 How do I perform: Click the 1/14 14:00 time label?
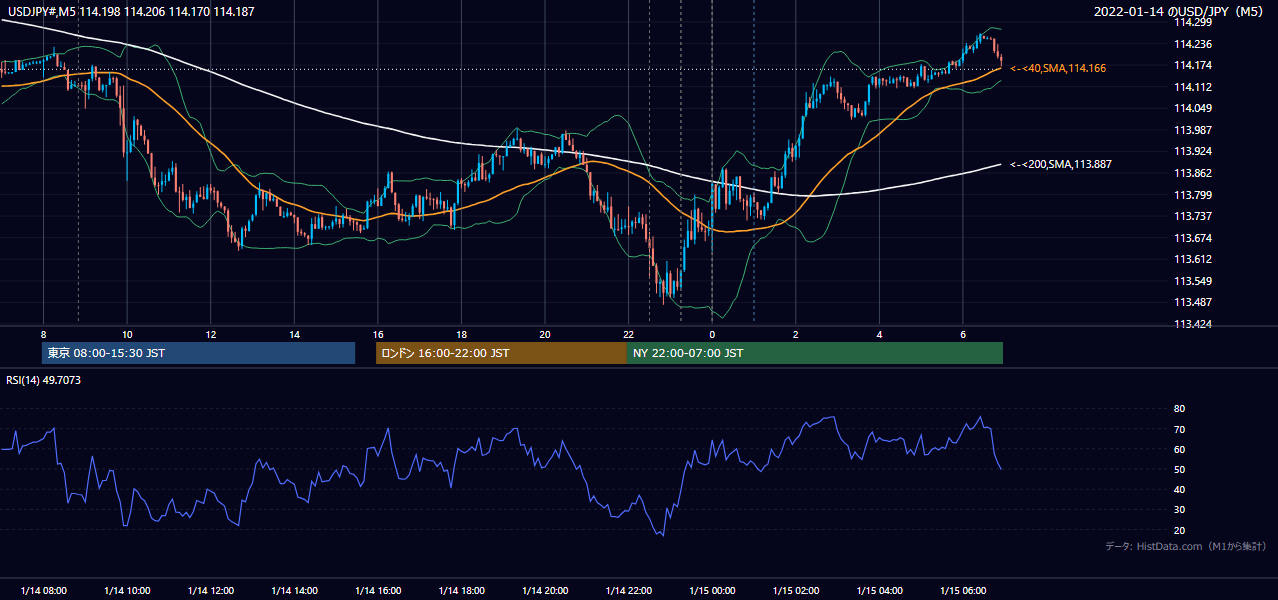(x=294, y=591)
